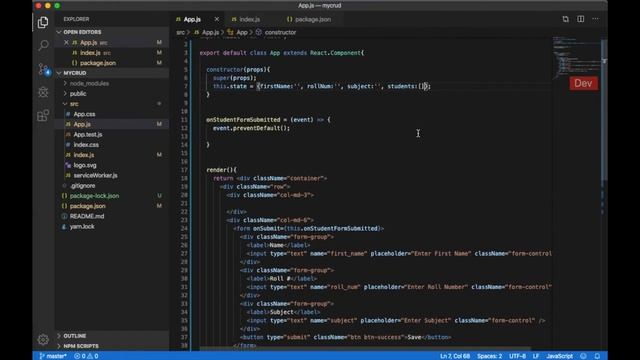This screenshot has height=360, width=640.
Task: Open package.json in MYCRUD tree
Action: pos(87,206)
